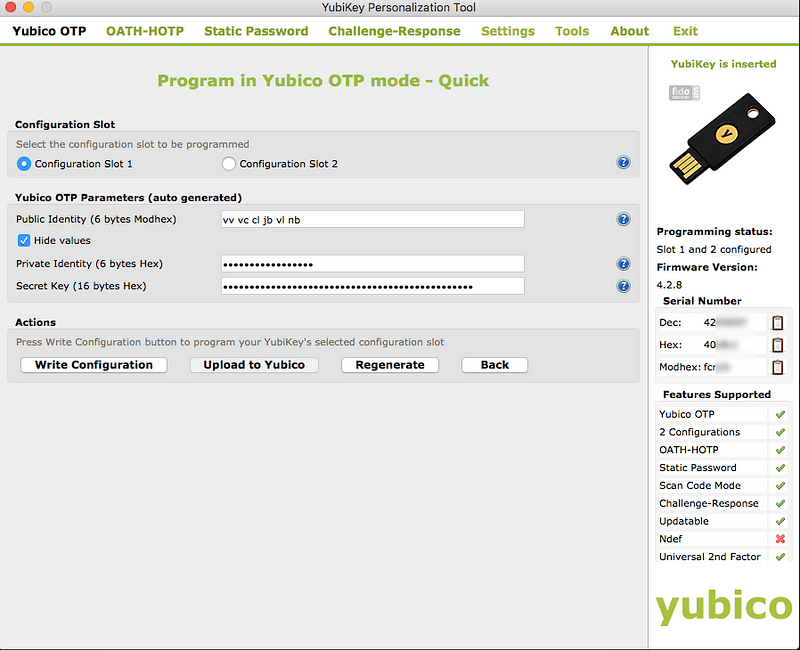Switch to the Yubico OTP tab
The image size is (800, 650).
coord(49,31)
